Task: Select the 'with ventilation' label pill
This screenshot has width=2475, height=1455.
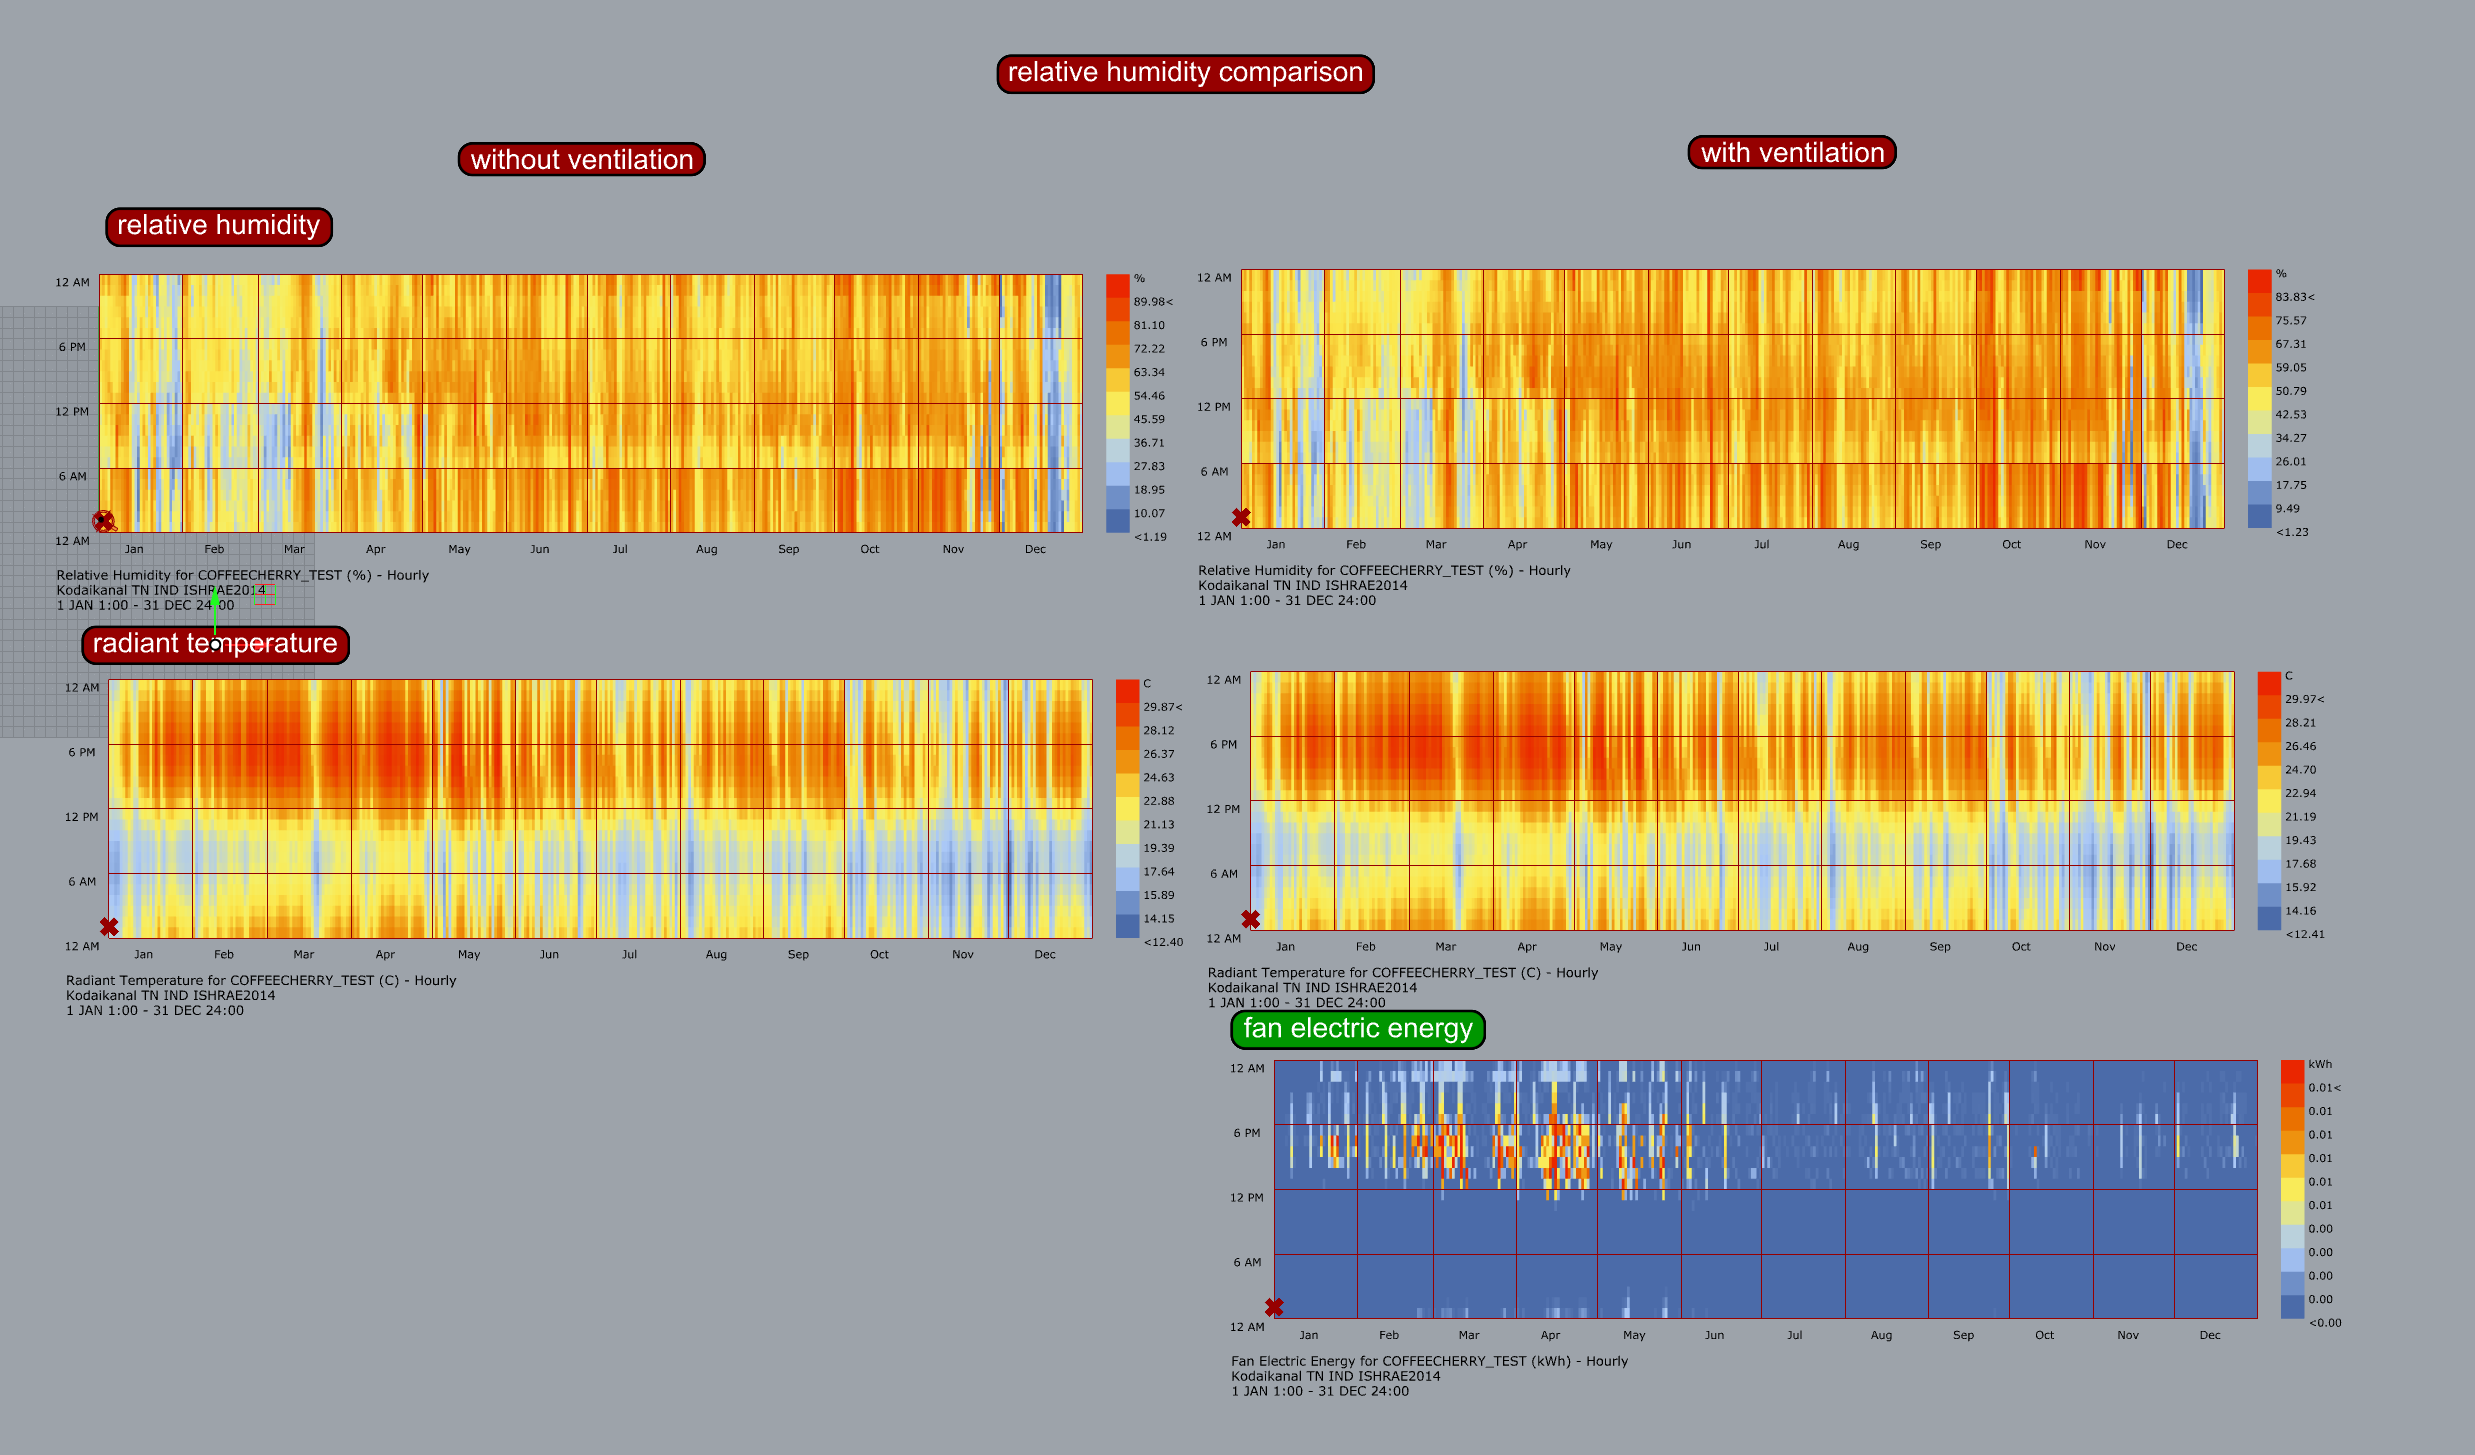Action: tap(1791, 152)
